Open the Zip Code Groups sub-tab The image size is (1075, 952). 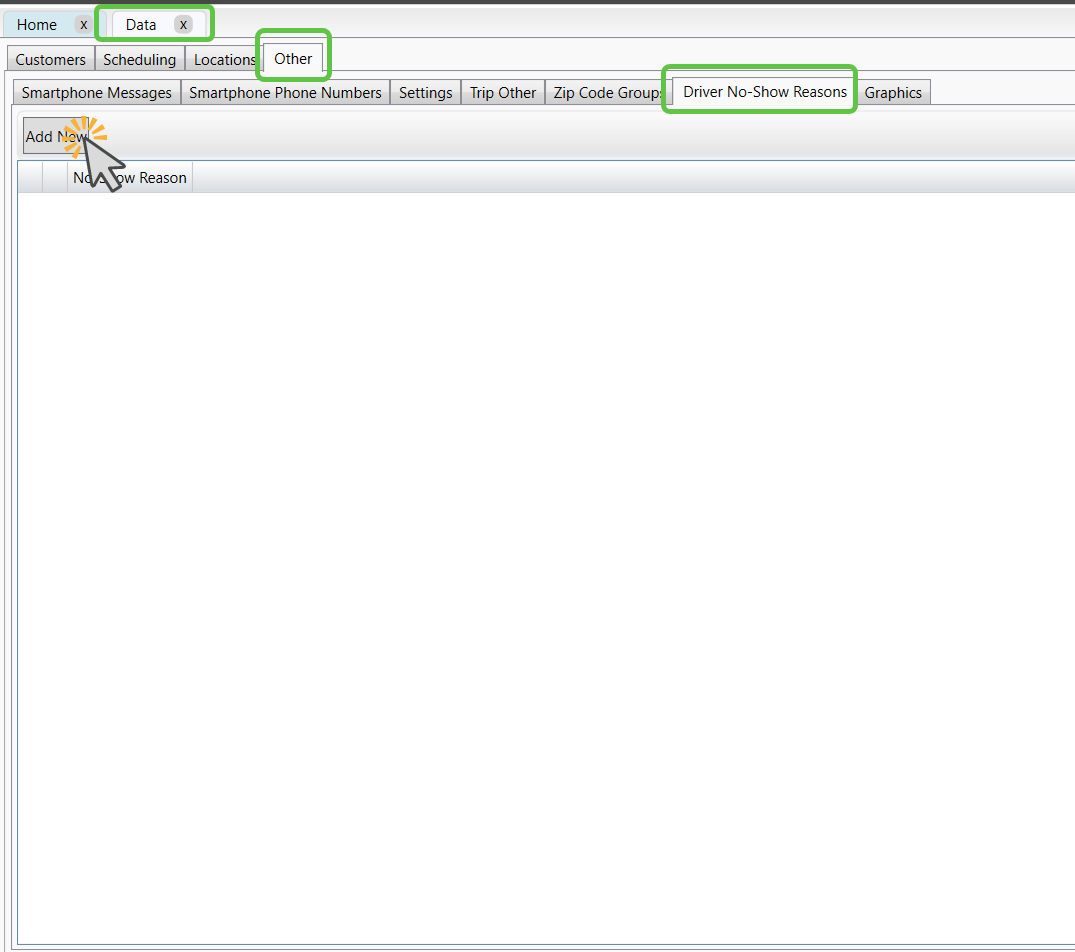point(607,93)
